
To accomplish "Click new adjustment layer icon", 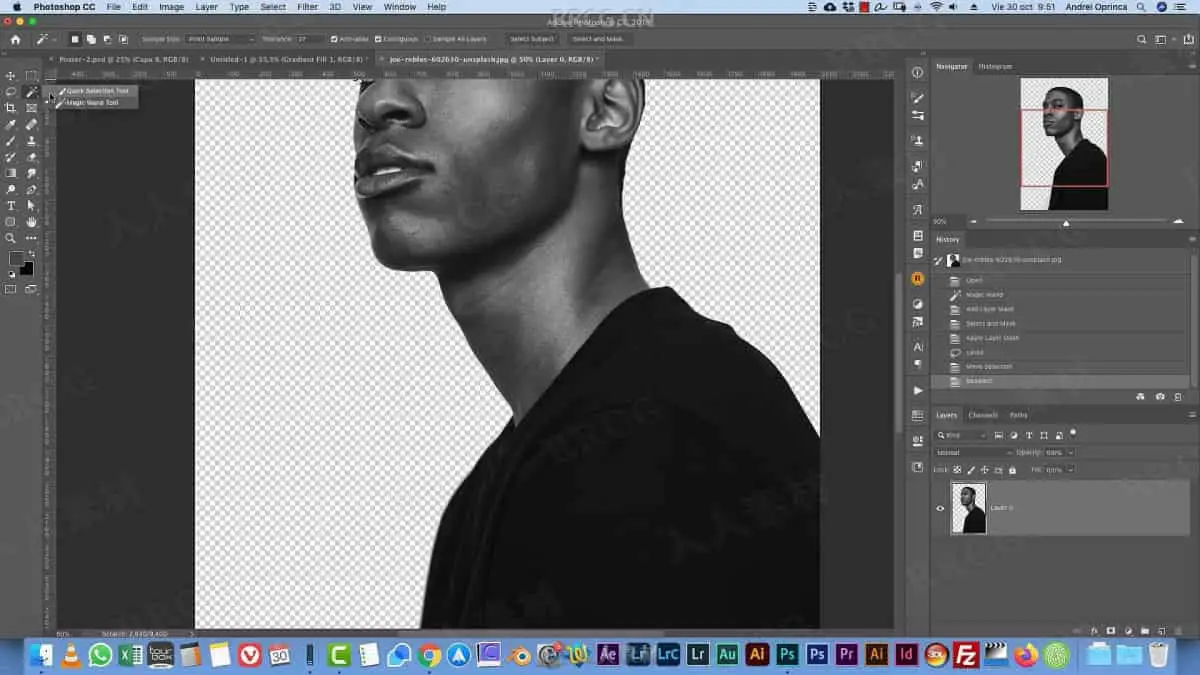I will pos(1128,631).
